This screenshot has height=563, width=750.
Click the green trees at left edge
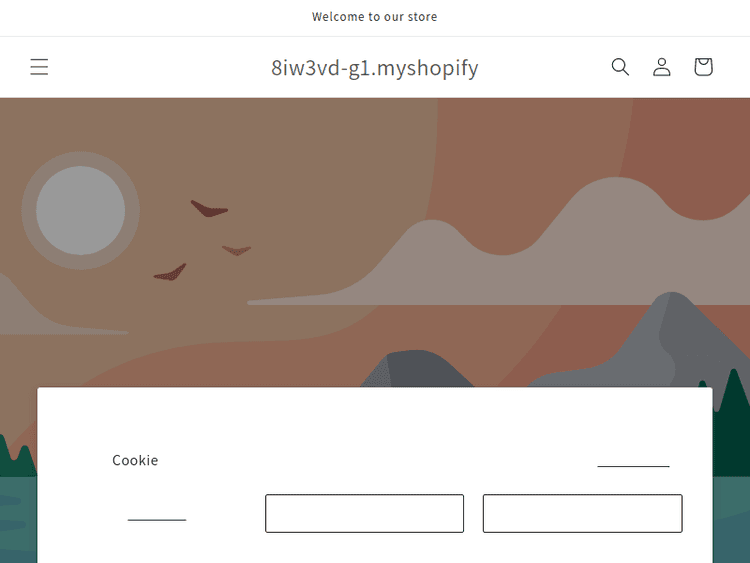click(x=17, y=455)
